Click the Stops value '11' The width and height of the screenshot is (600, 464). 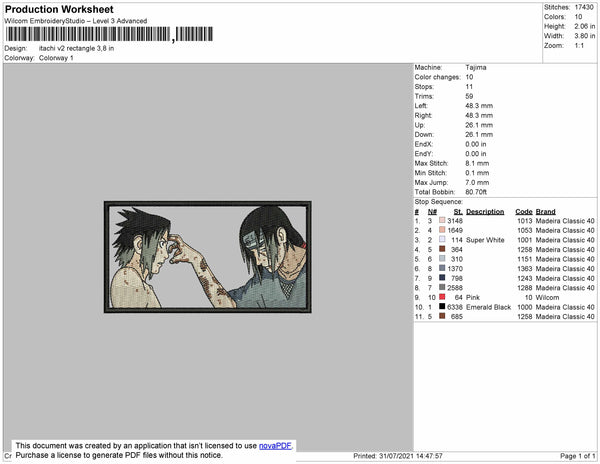coord(469,87)
